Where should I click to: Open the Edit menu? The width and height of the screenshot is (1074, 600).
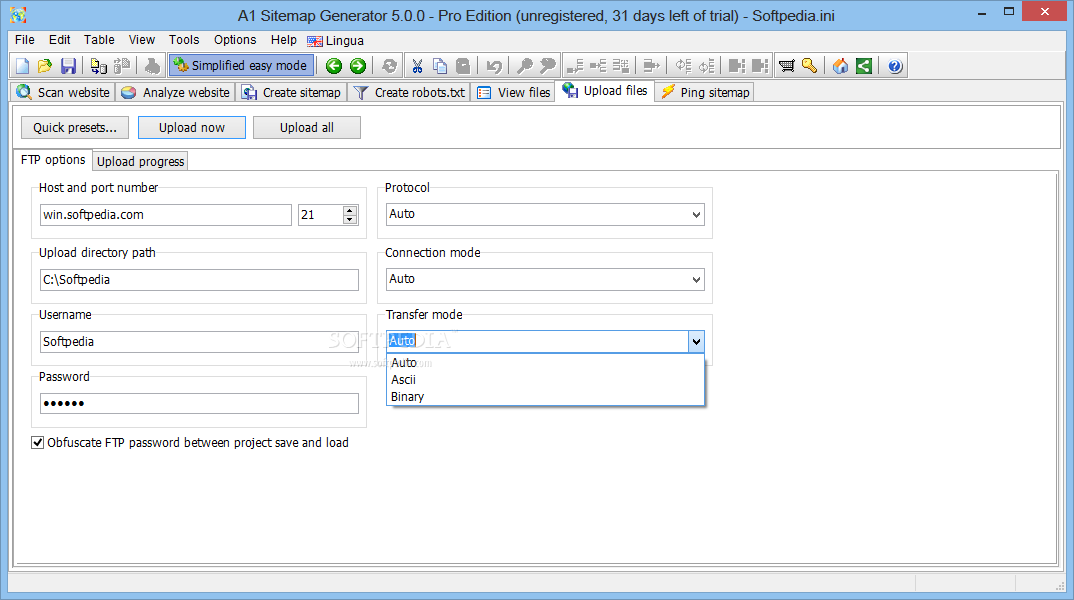pos(60,40)
